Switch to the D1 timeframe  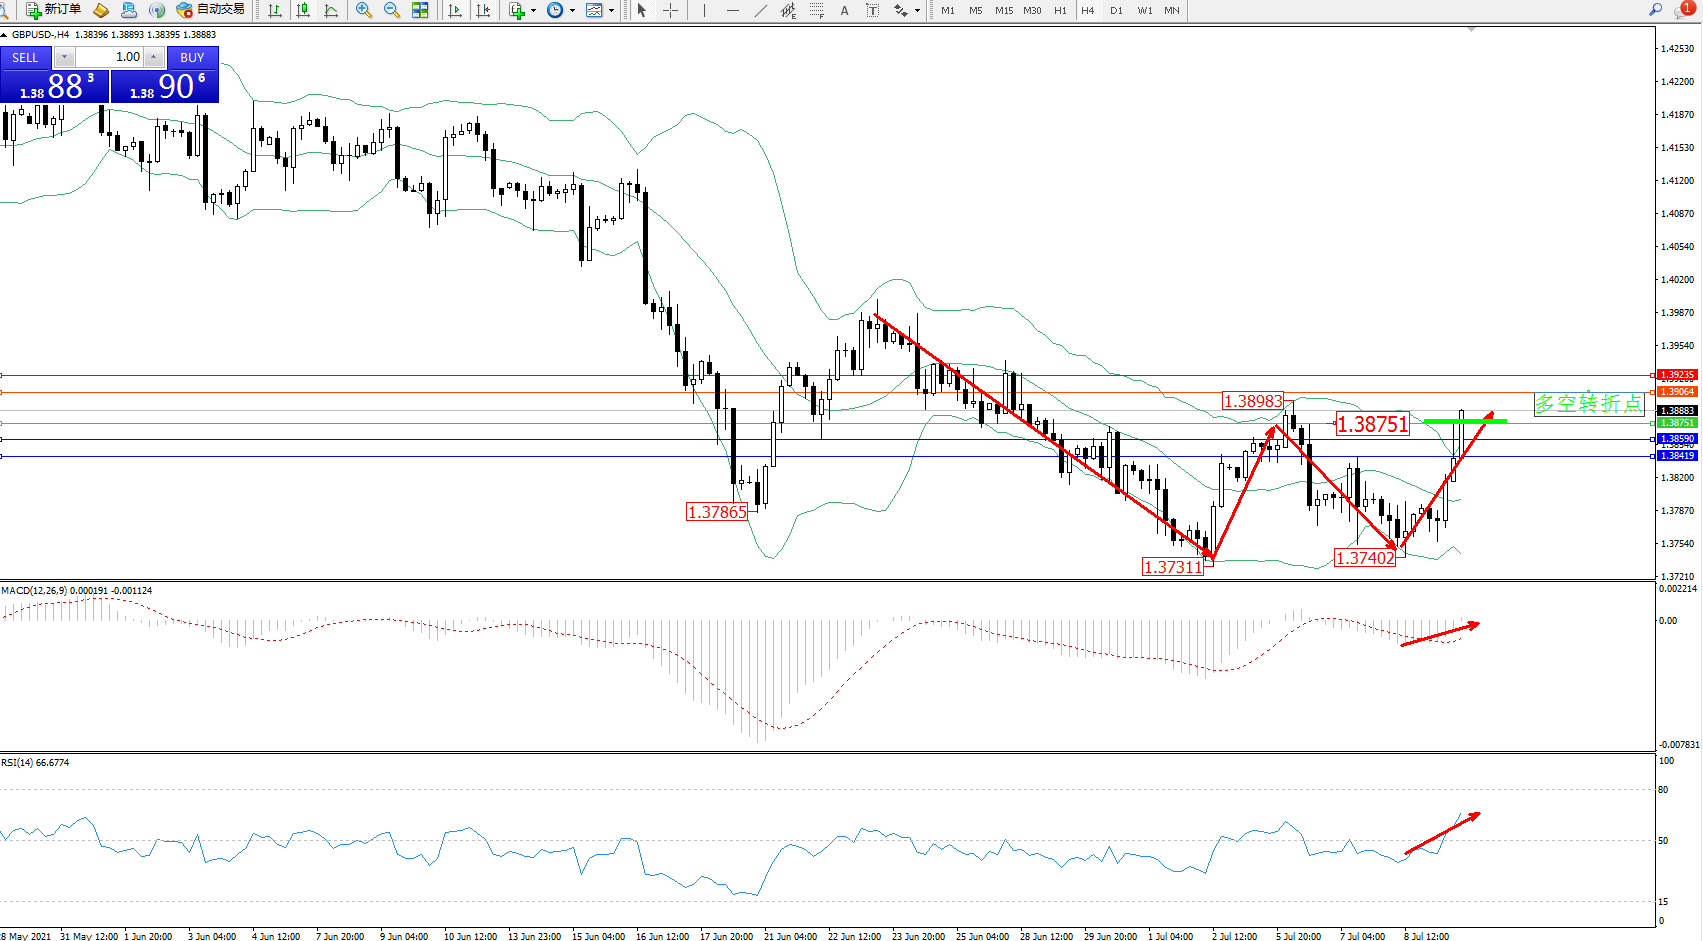tap(1116, 10)
